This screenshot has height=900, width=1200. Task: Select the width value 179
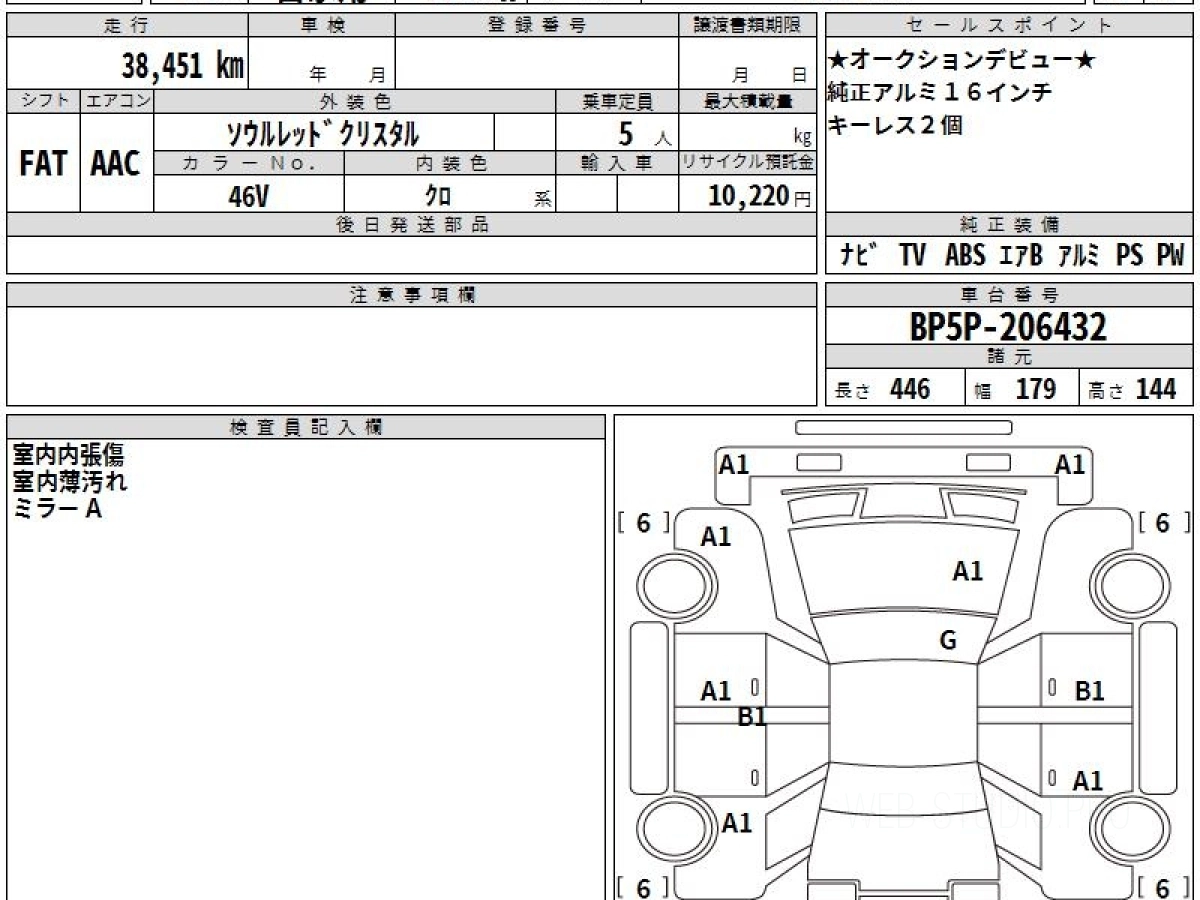coord(1036,389)
